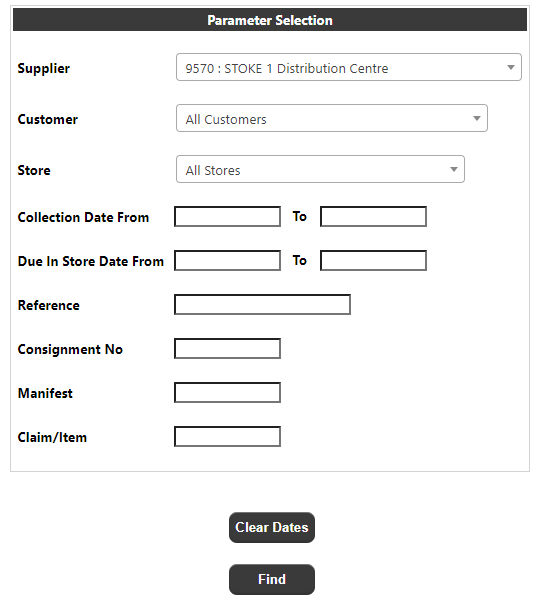Click the Claim/Item label text

(x=52, y=437)
